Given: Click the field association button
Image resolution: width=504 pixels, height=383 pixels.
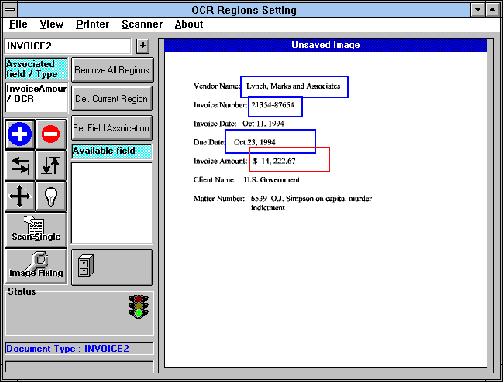Looking at the screenshot, I should [112, 128].
